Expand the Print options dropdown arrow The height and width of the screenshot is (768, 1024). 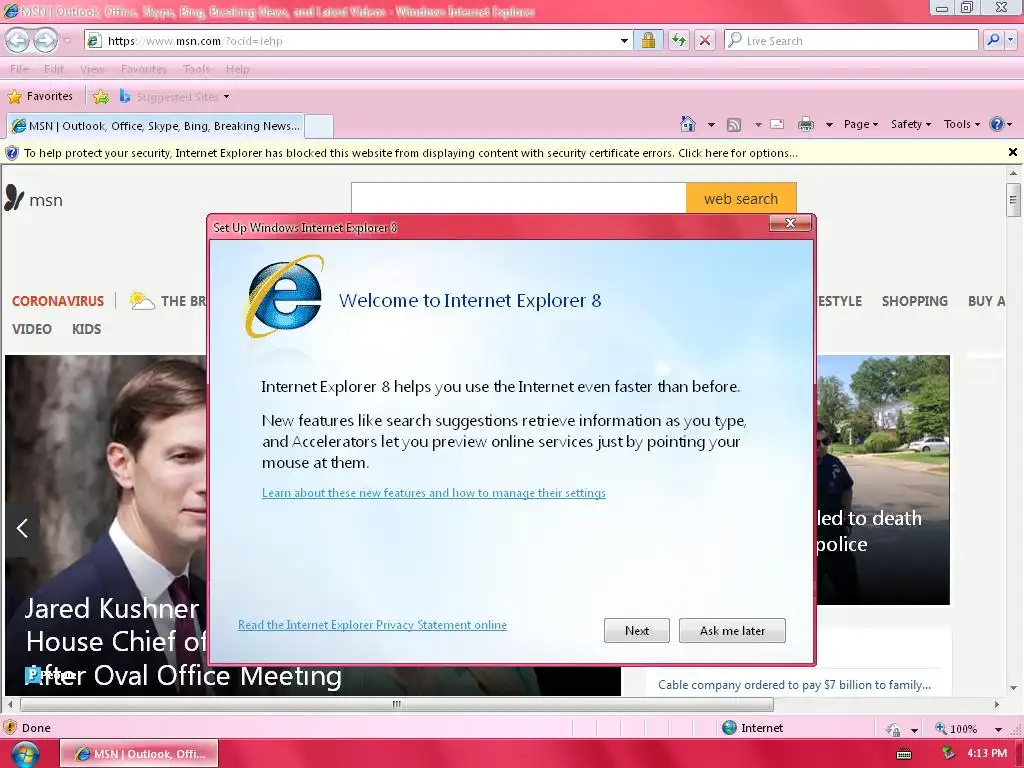829,124
